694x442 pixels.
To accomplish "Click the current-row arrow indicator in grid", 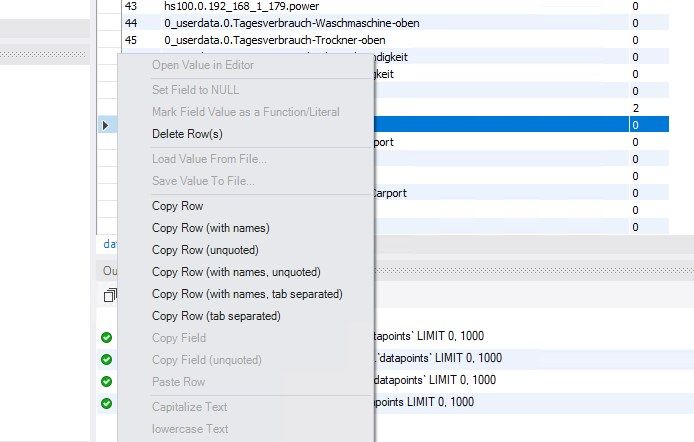I will tap(105, 125).
